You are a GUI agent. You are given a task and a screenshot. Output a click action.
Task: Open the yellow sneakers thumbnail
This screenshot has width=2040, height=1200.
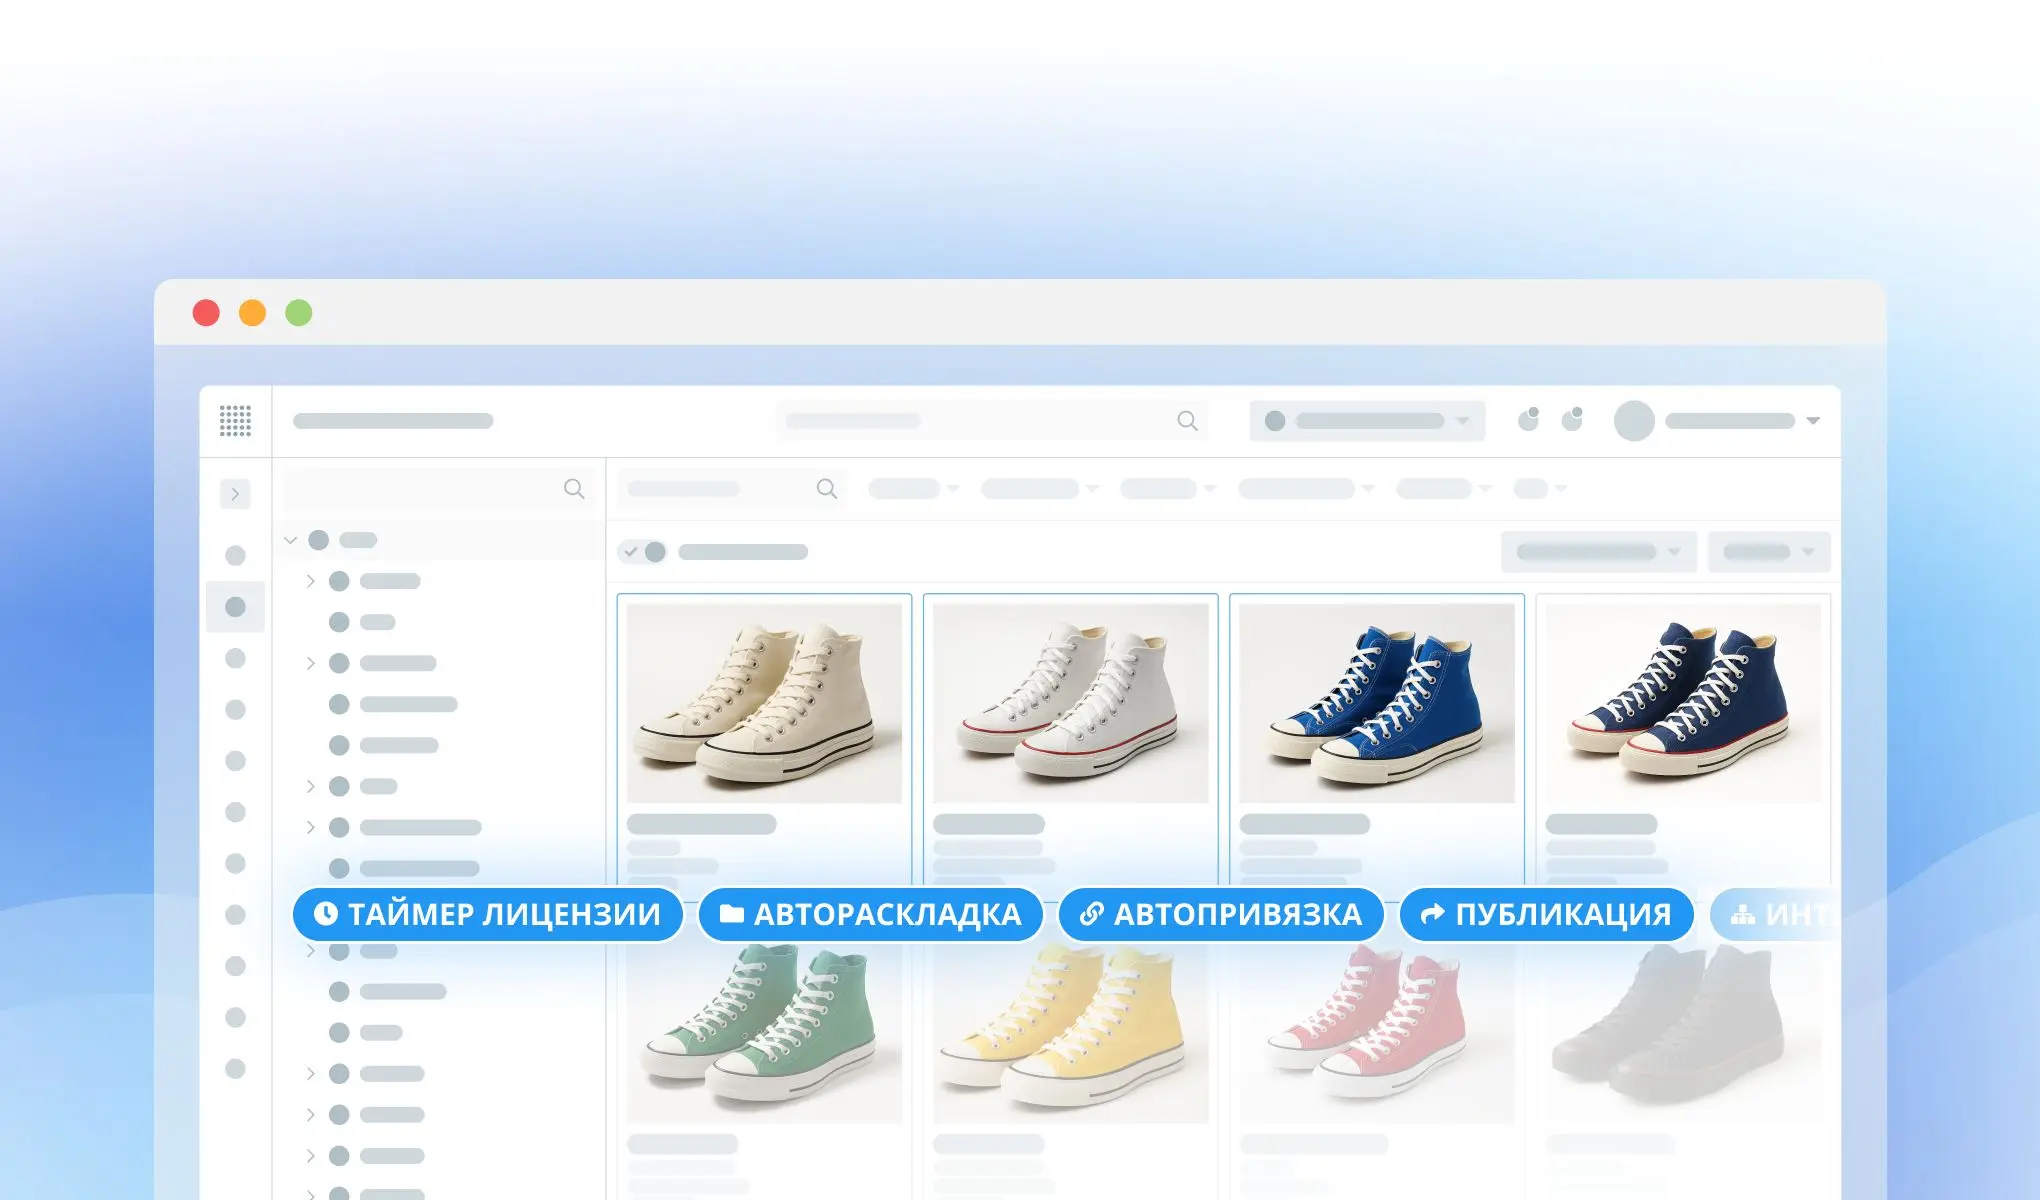1070,1032
